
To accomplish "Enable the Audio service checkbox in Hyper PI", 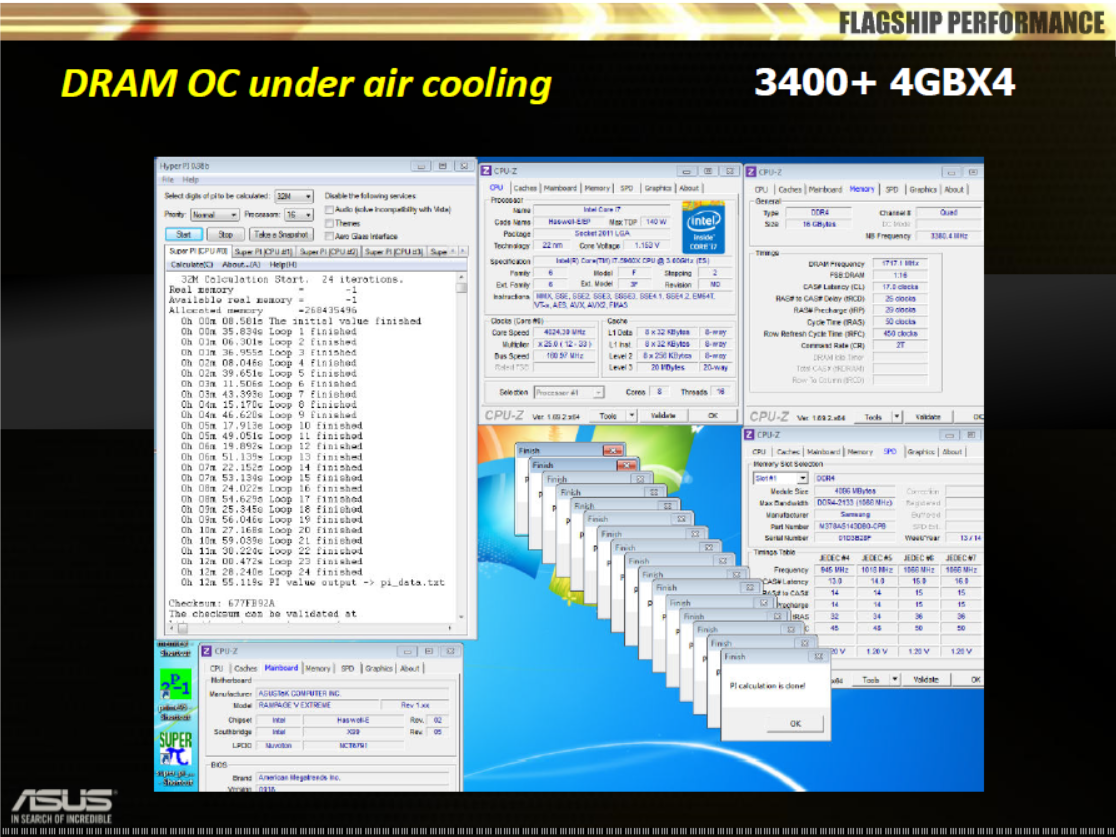I will (329, 209).
